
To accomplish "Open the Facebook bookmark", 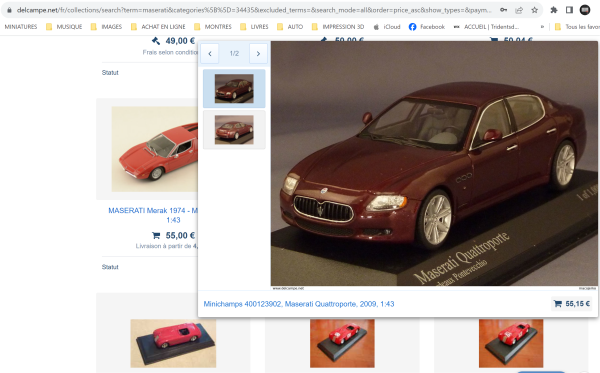I will (x=427, y=27).
